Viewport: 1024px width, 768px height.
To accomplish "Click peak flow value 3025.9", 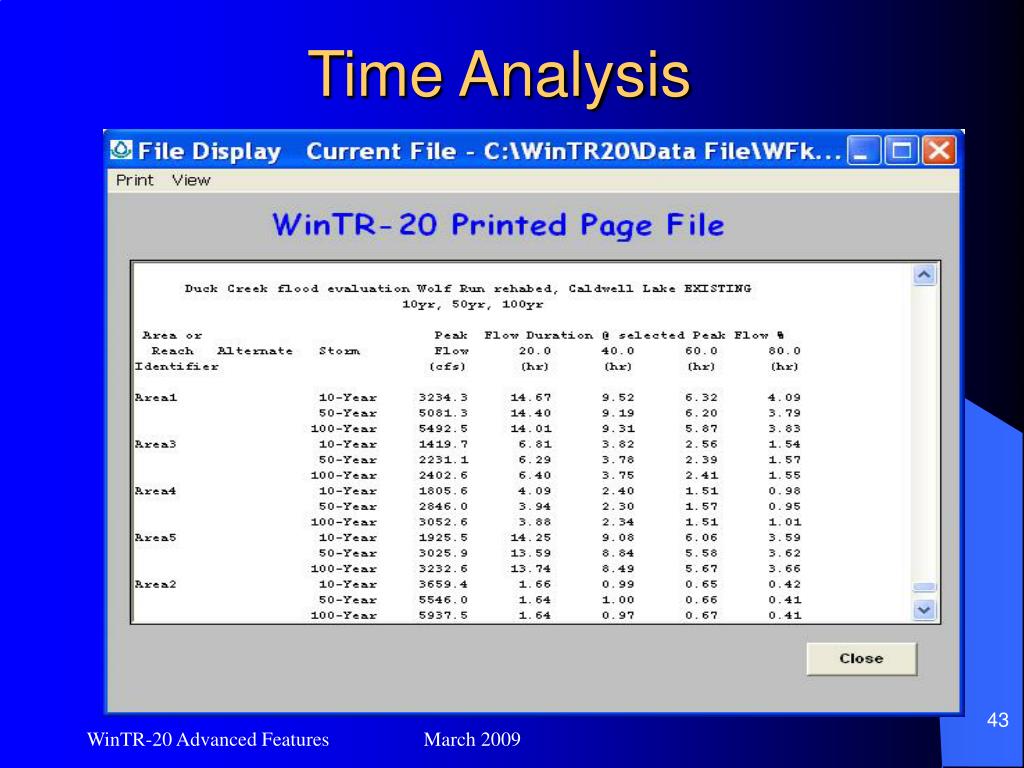I will pyautogui.click(x=443, y=553).
